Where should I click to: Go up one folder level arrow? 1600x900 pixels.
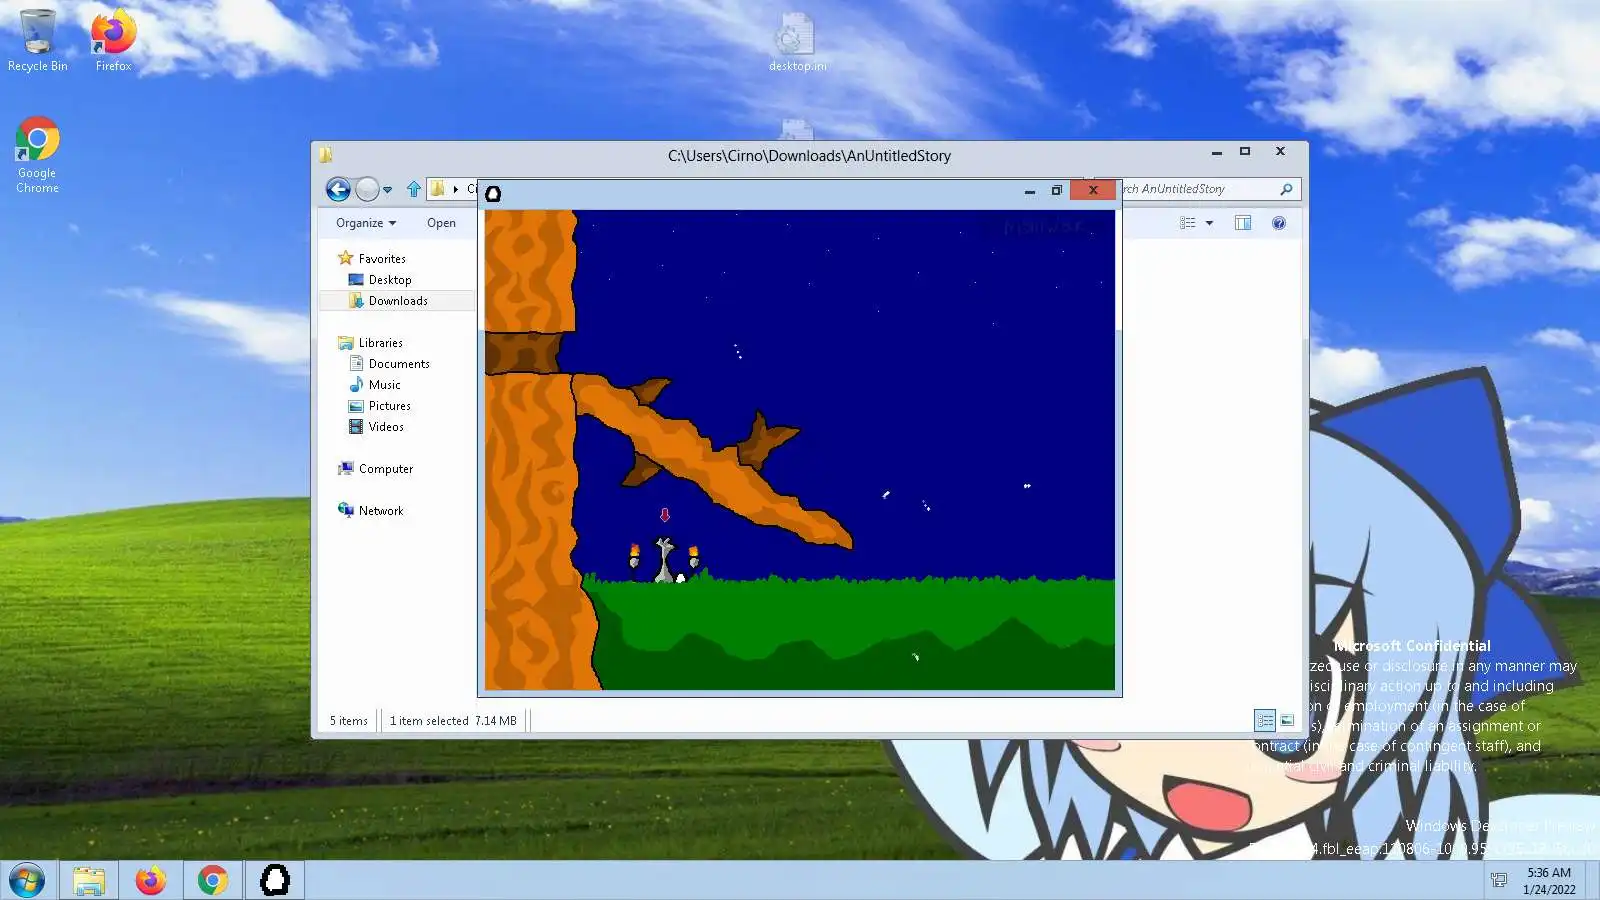414,189
